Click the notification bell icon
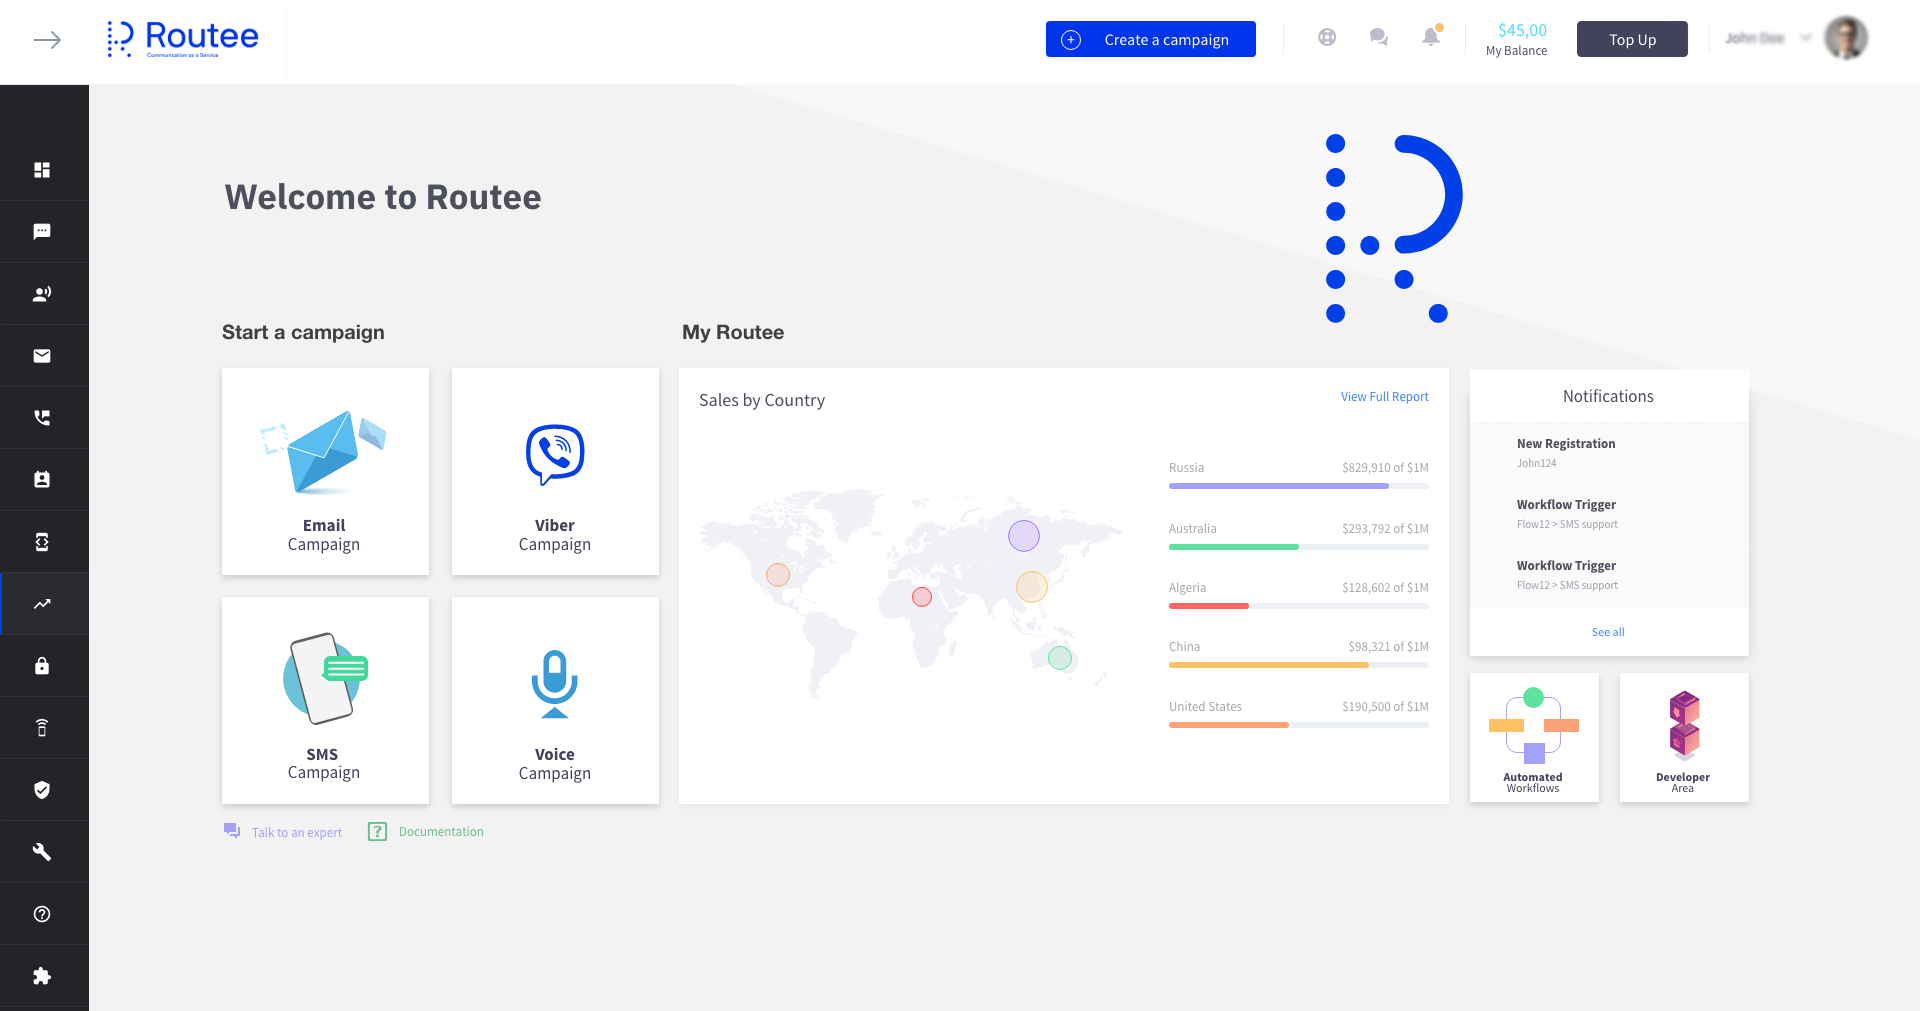This screenshot has height=1011, width=1920. click(1431, 37)
